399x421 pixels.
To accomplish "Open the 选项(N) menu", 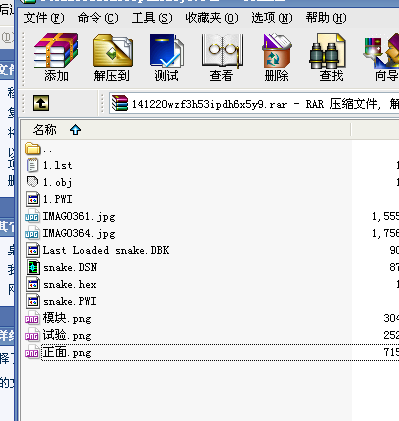I will point(272,18).
